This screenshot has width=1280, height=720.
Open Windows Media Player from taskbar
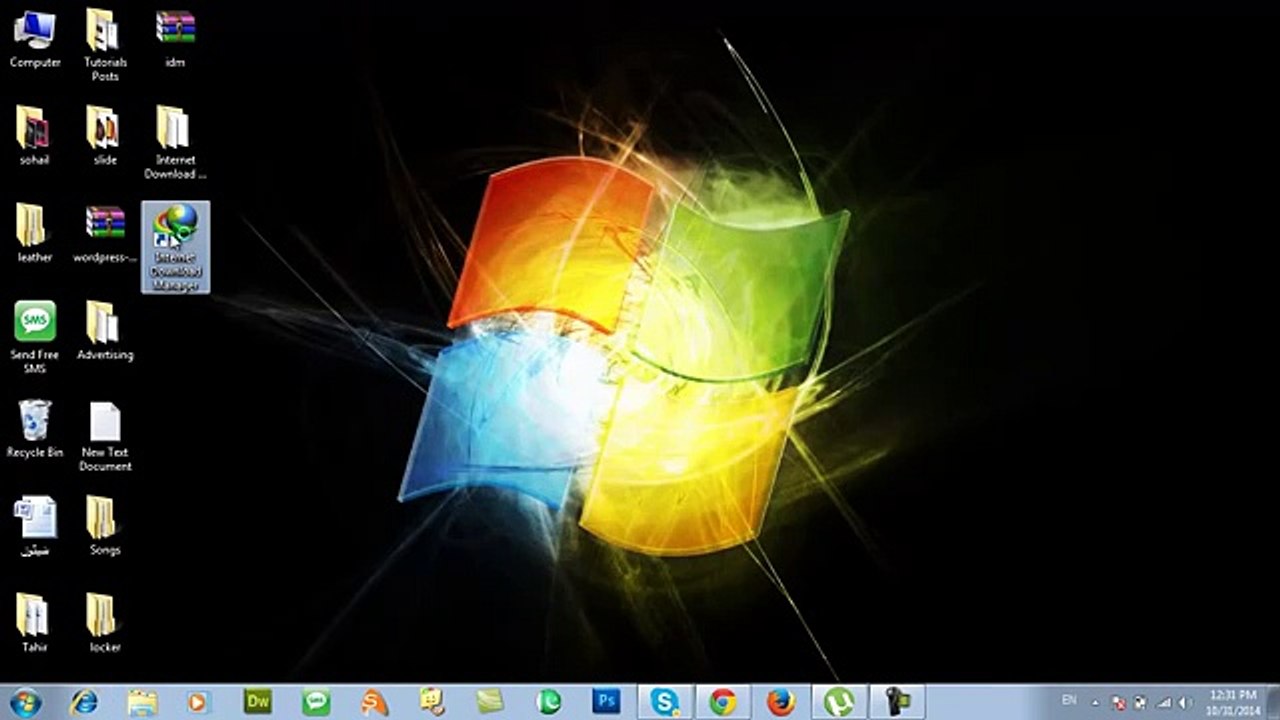pos(198,702)
